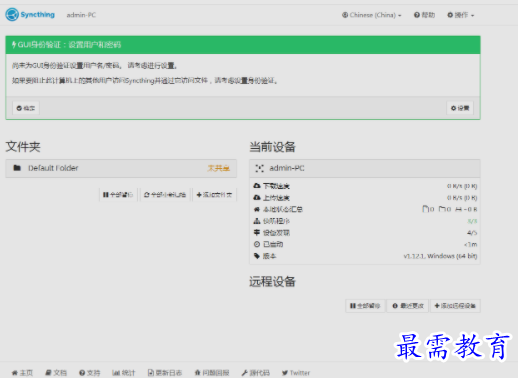The height and width of the screenshot is (378, 518).
Task: Click the discovery 4/5 value
Action: (472, 233)
